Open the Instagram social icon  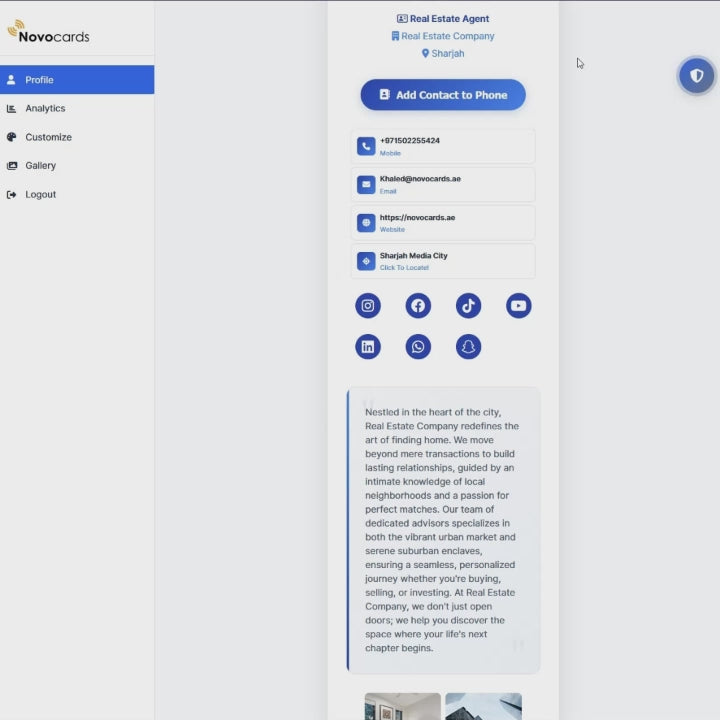point(368,306)
